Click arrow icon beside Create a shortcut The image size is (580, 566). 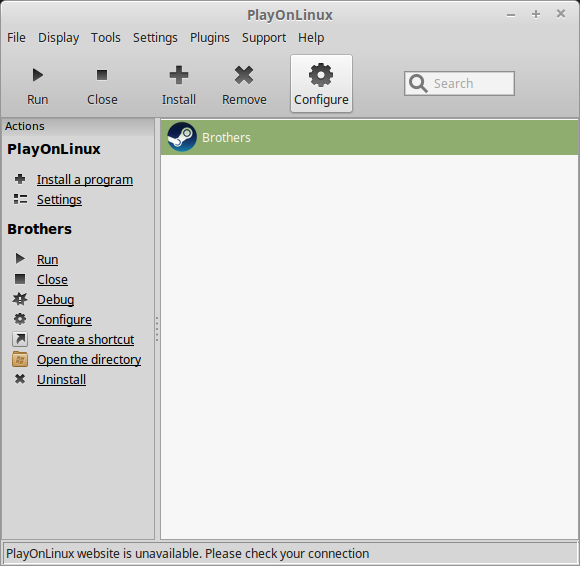(x=20, y=339)
